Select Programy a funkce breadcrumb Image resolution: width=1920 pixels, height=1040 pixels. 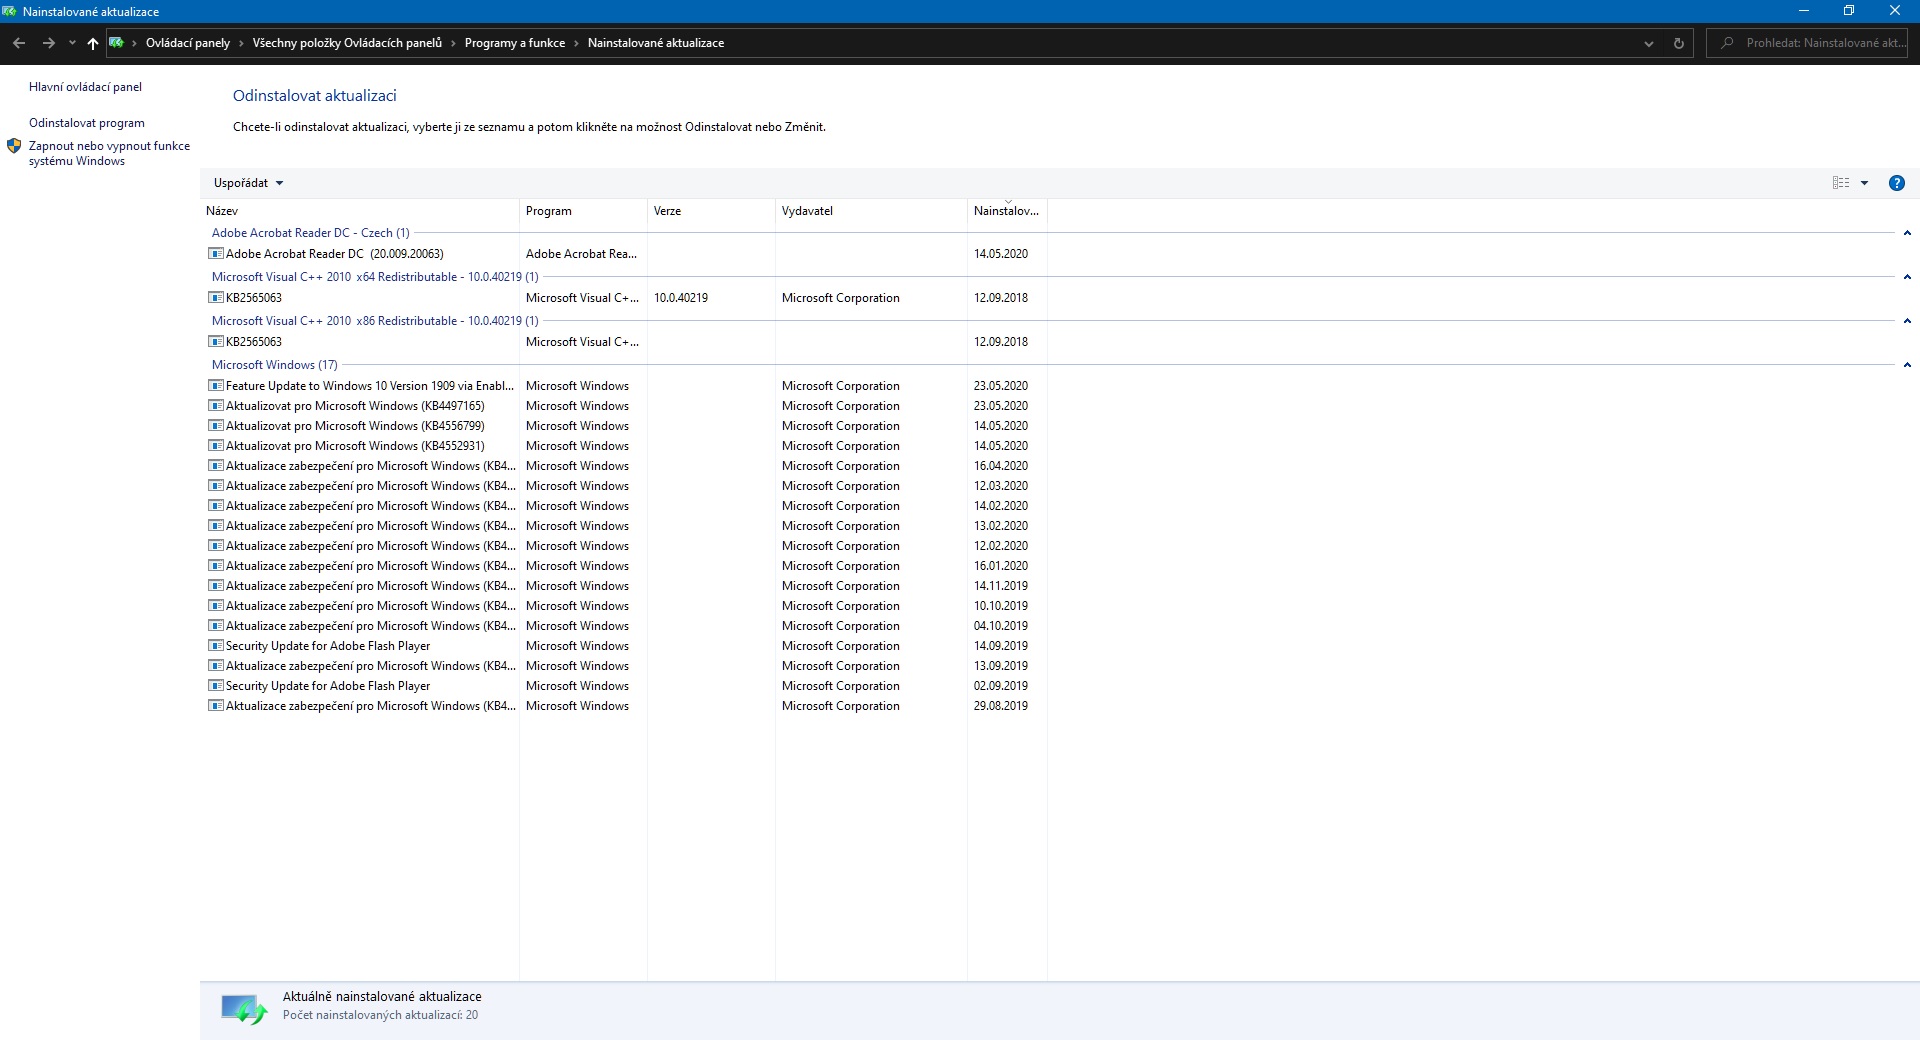coord(514,43)
